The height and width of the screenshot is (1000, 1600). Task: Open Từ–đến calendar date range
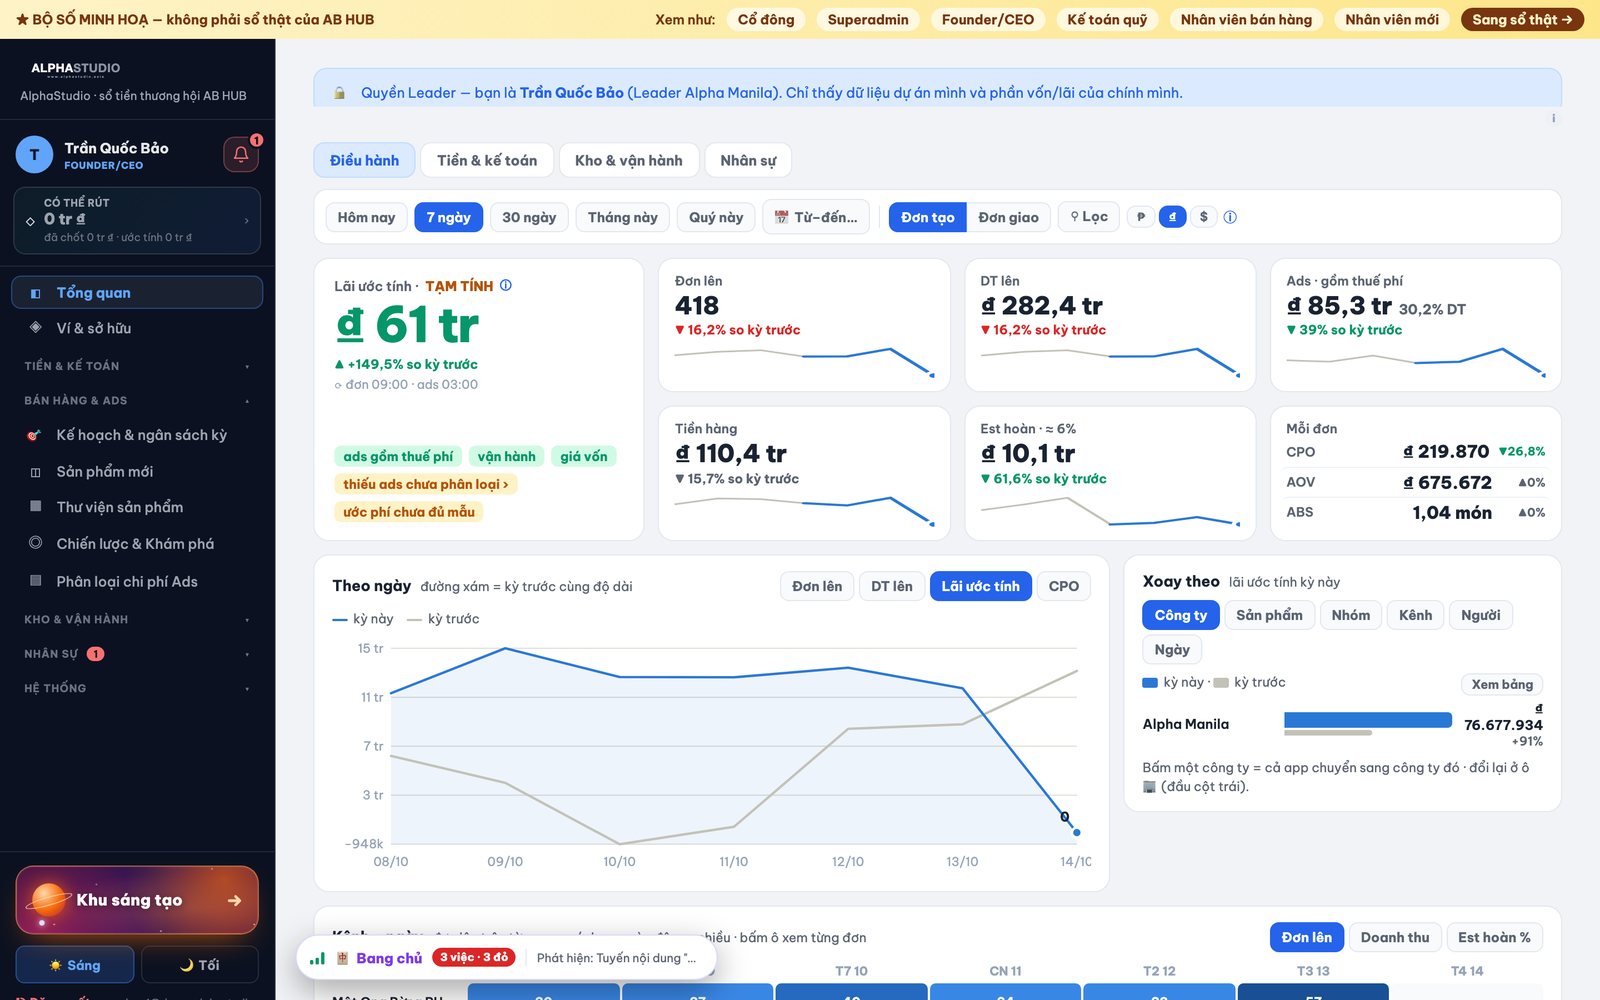816,217
